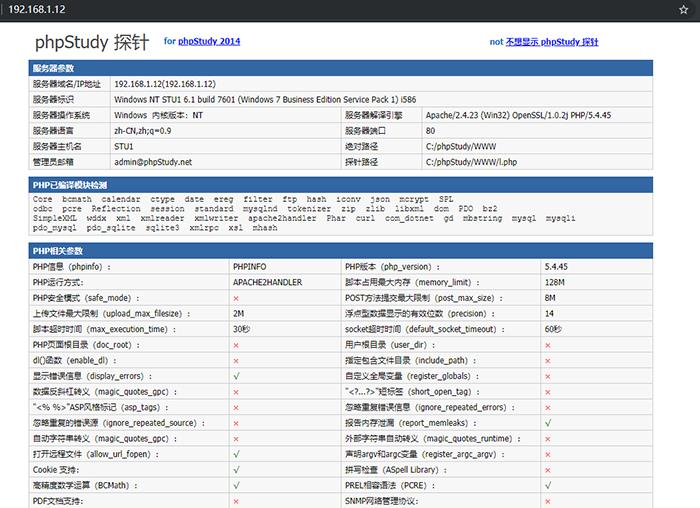700x508 pixels.
Task: Click the PHP运行方式 label
Action: [x=58, y=282]
